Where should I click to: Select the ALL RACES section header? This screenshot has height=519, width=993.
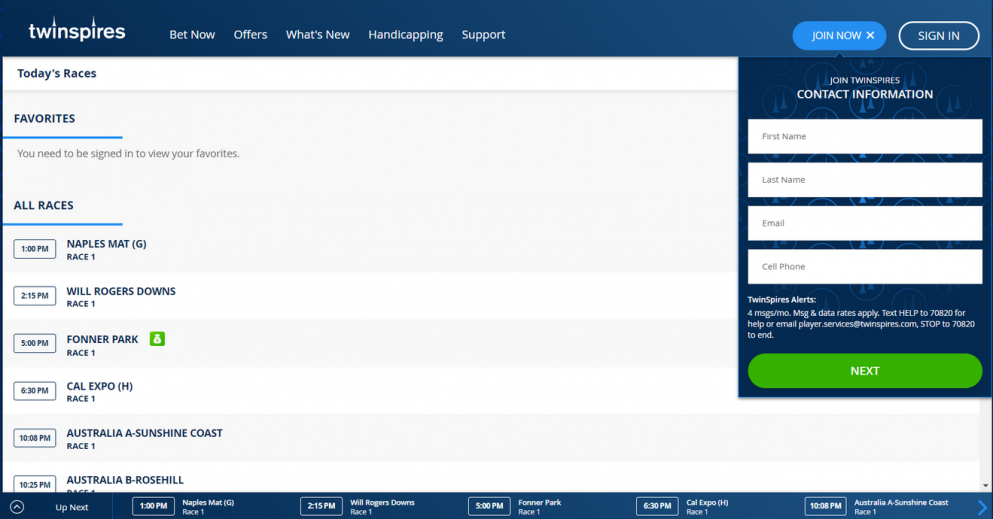pos(44,205)
